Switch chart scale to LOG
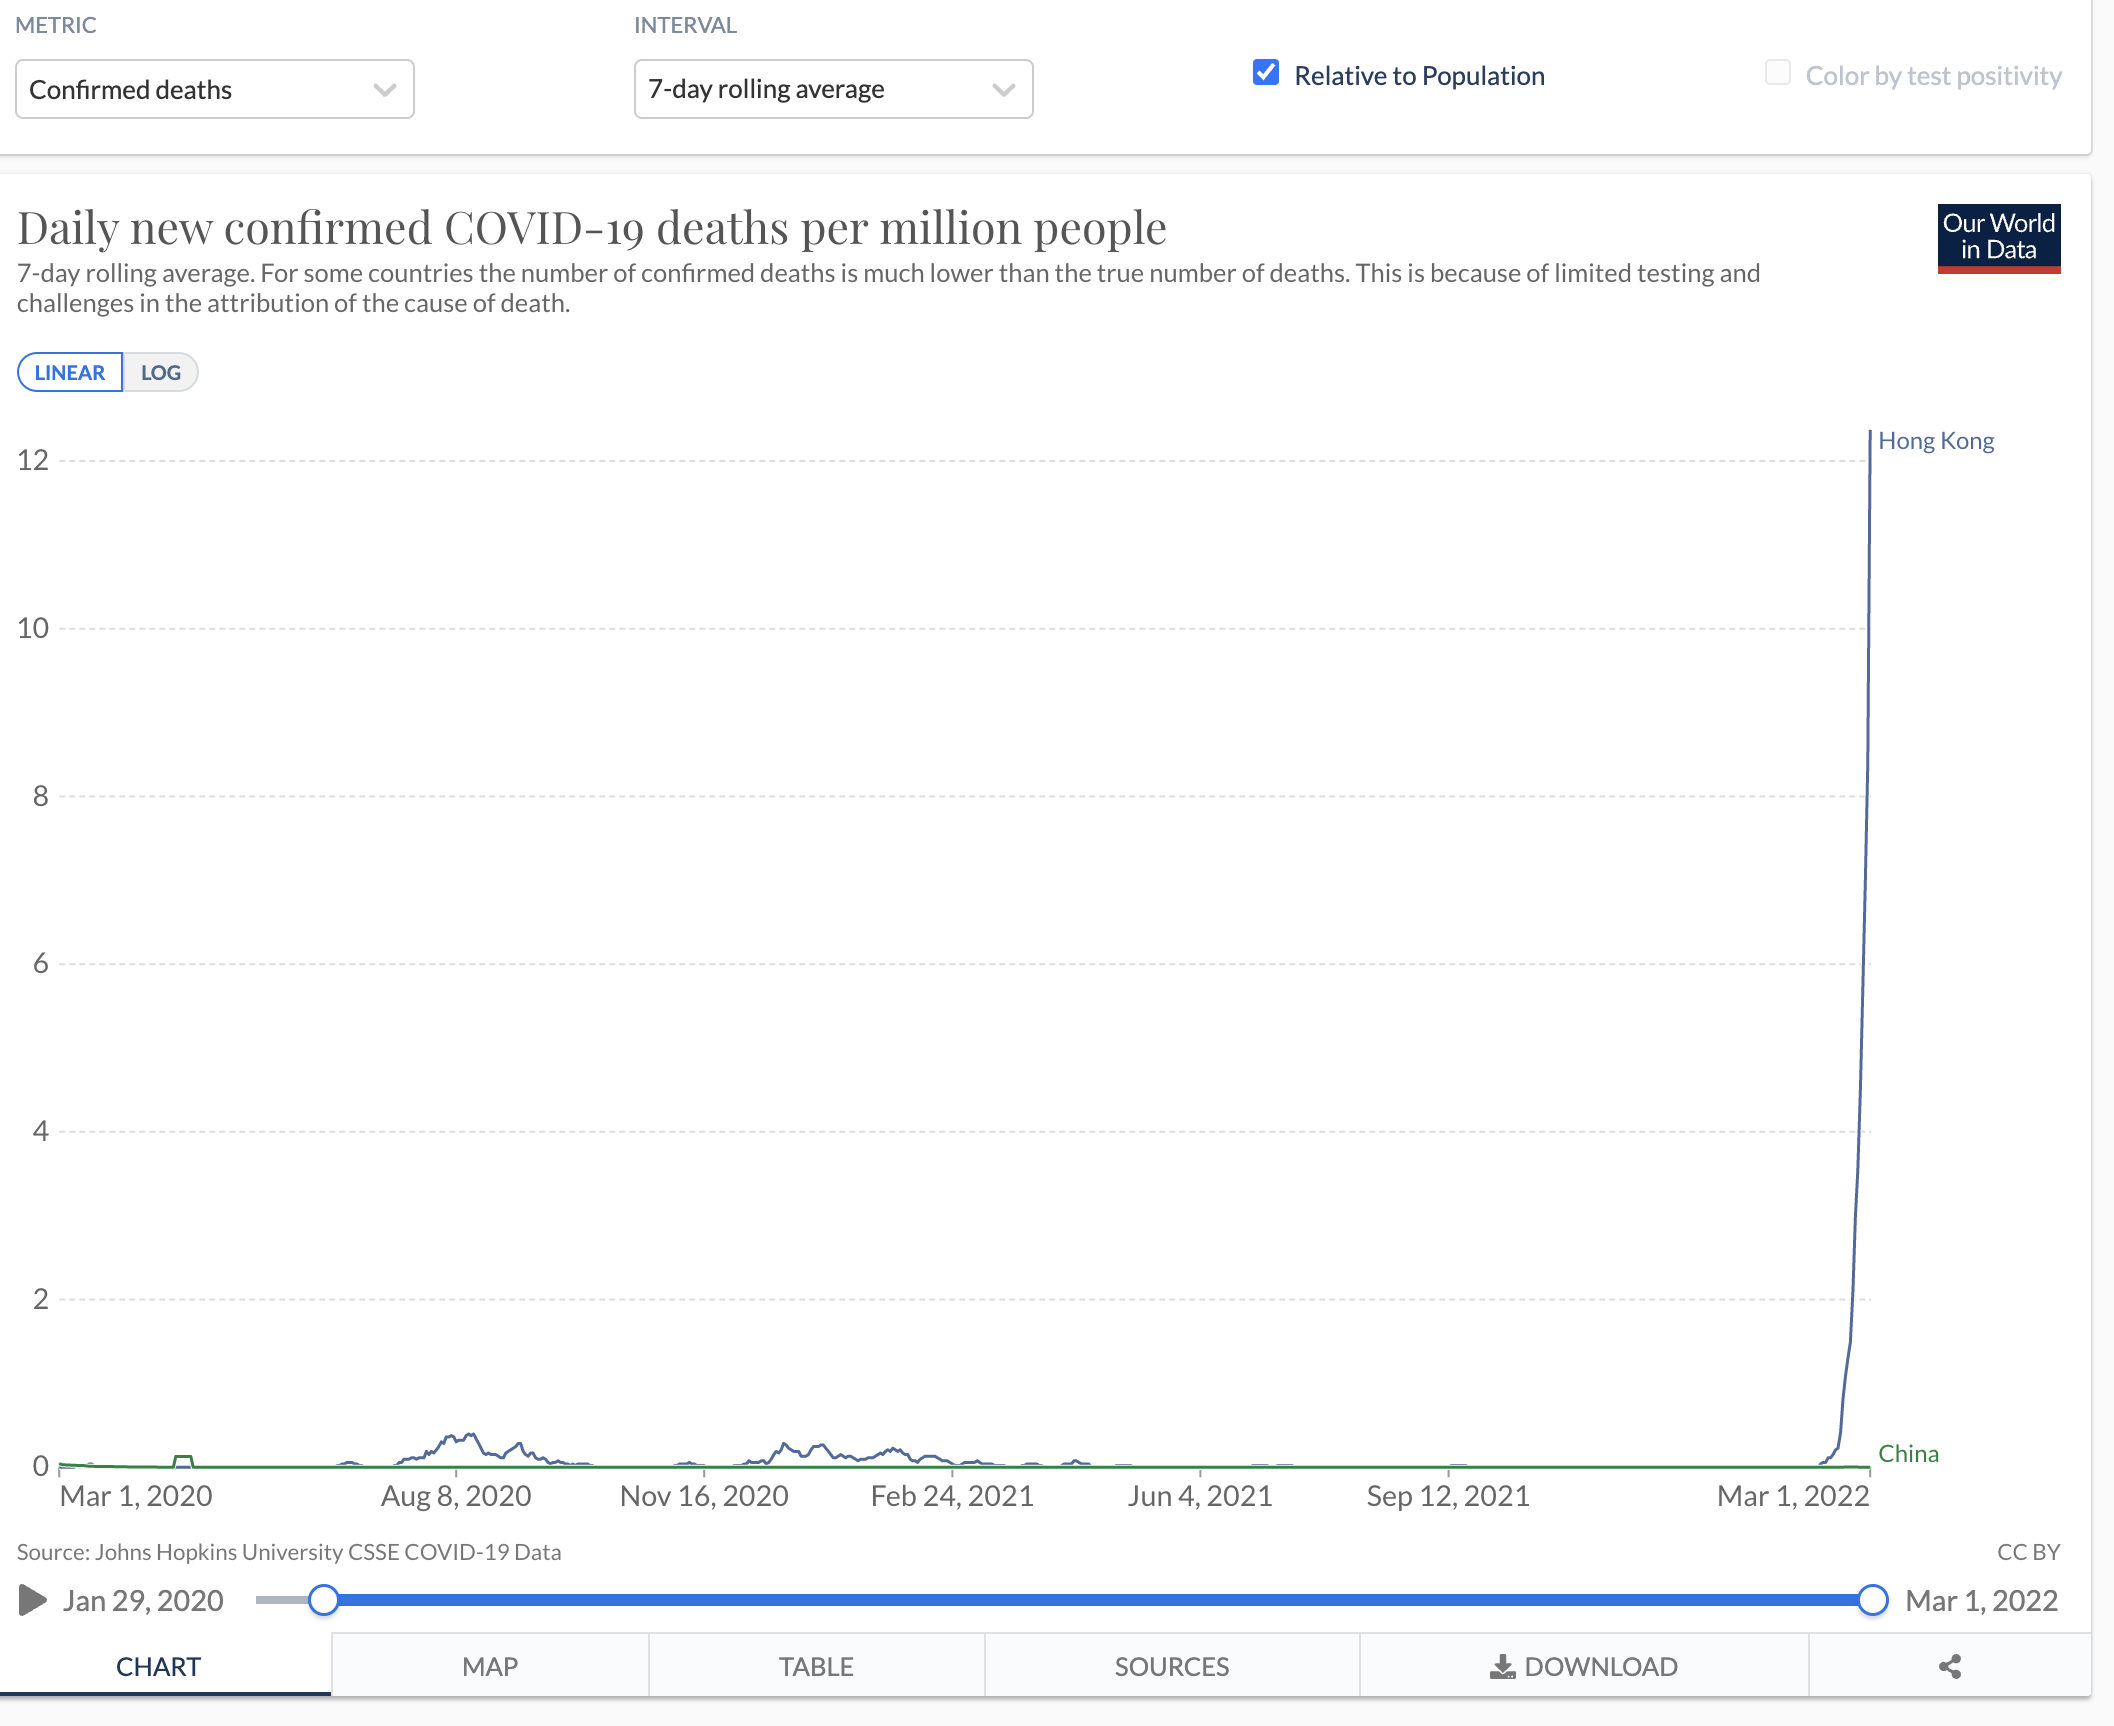 point(160,372)
